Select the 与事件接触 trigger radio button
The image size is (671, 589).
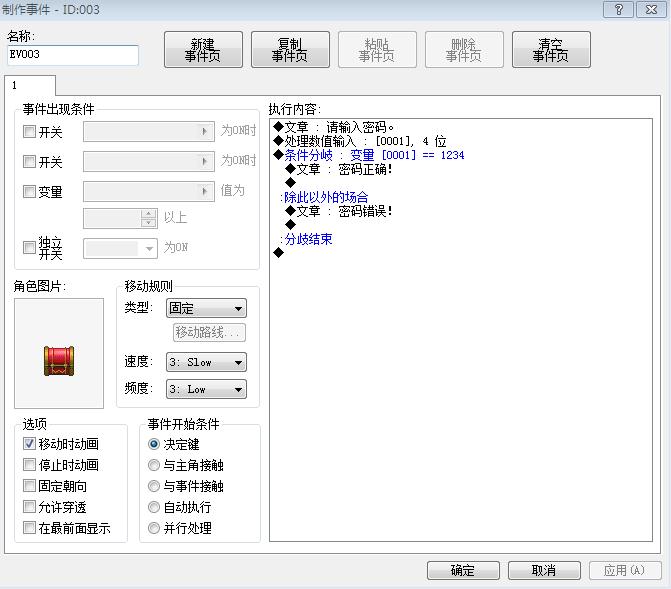click(x=154, y=486)
